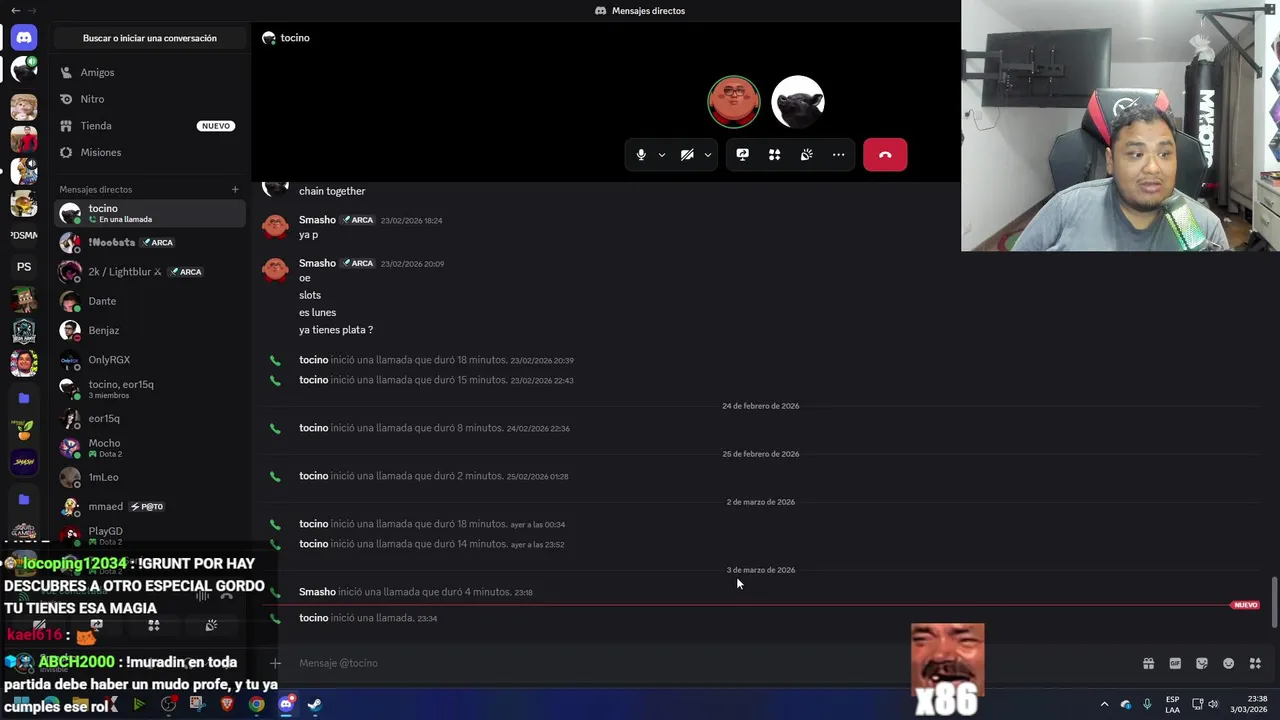Hang up the call with red button

pyautogui.click(x=885, y=155)
